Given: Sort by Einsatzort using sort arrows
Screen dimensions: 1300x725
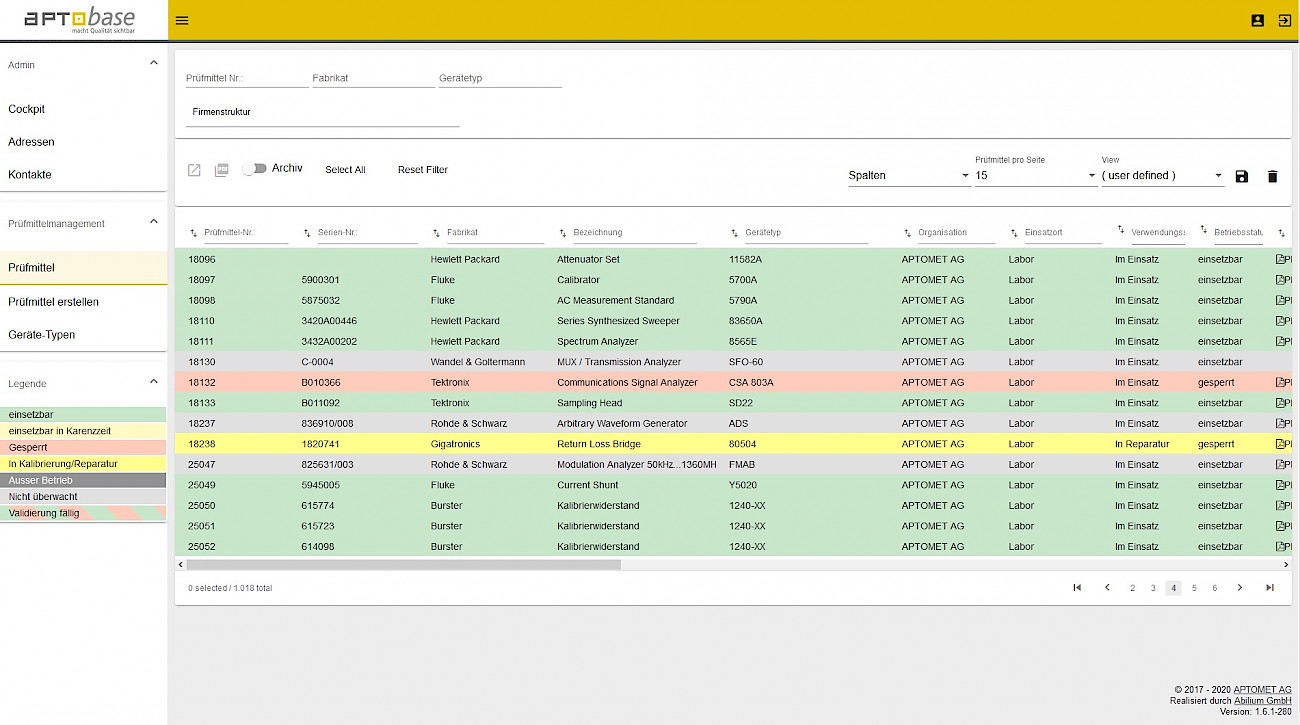Looking at the screenshot, I should 1013,233.
